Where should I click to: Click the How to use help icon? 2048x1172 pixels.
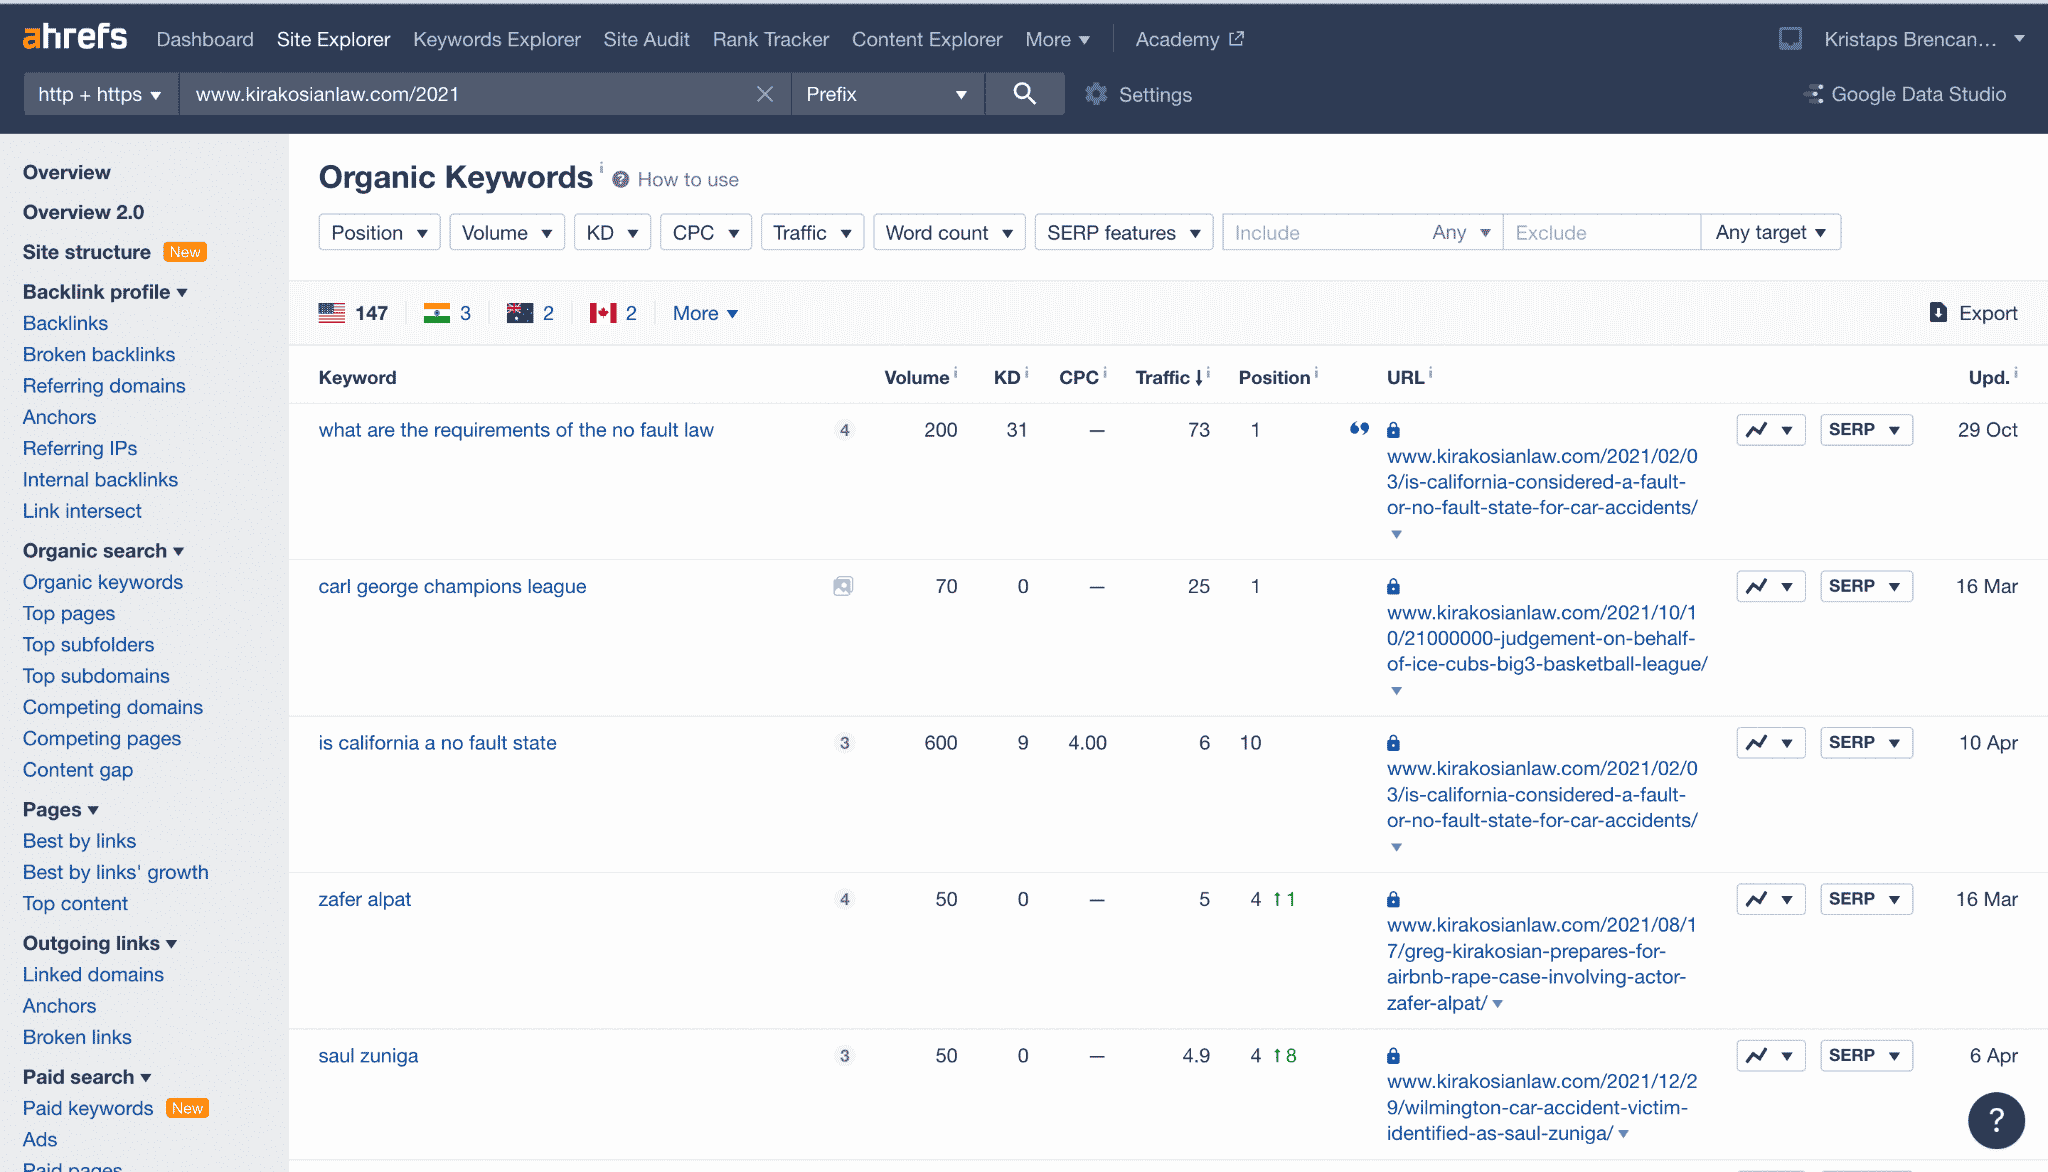pyautogui.click(x=620, y=180)
